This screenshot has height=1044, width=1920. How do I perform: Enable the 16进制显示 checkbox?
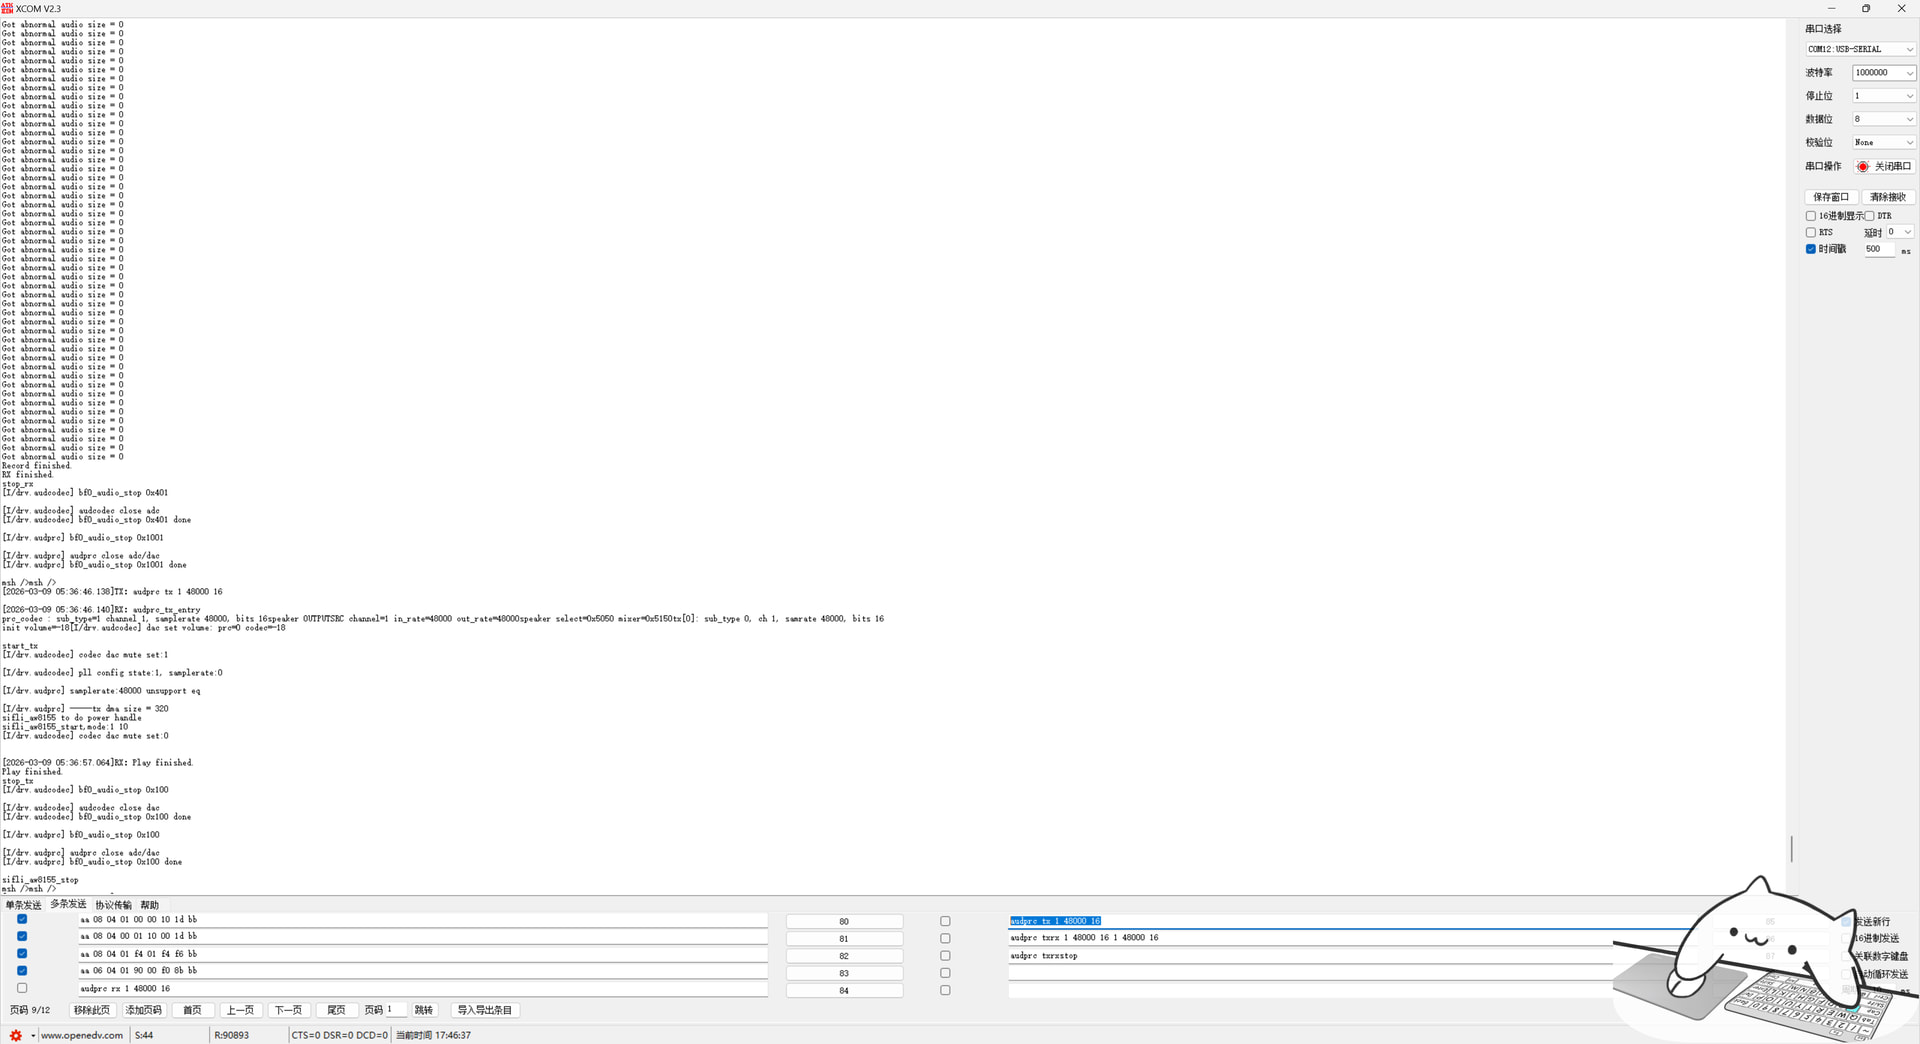pos(1811,216)
